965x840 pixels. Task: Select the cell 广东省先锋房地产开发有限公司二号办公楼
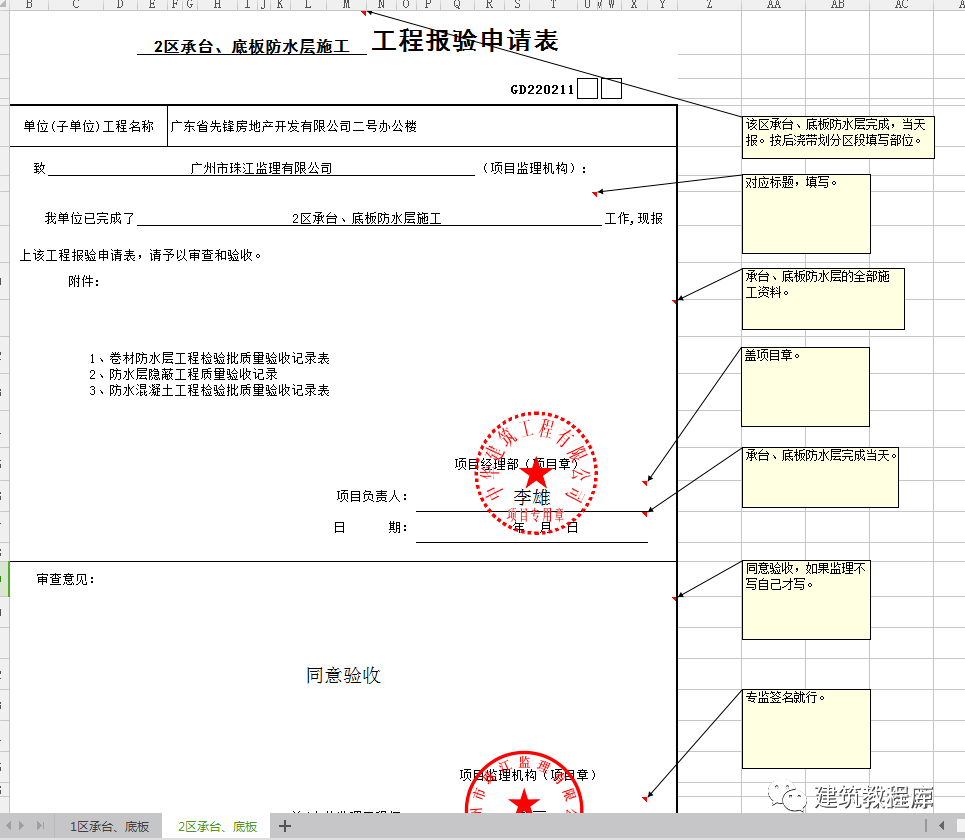tap(422, 126)
